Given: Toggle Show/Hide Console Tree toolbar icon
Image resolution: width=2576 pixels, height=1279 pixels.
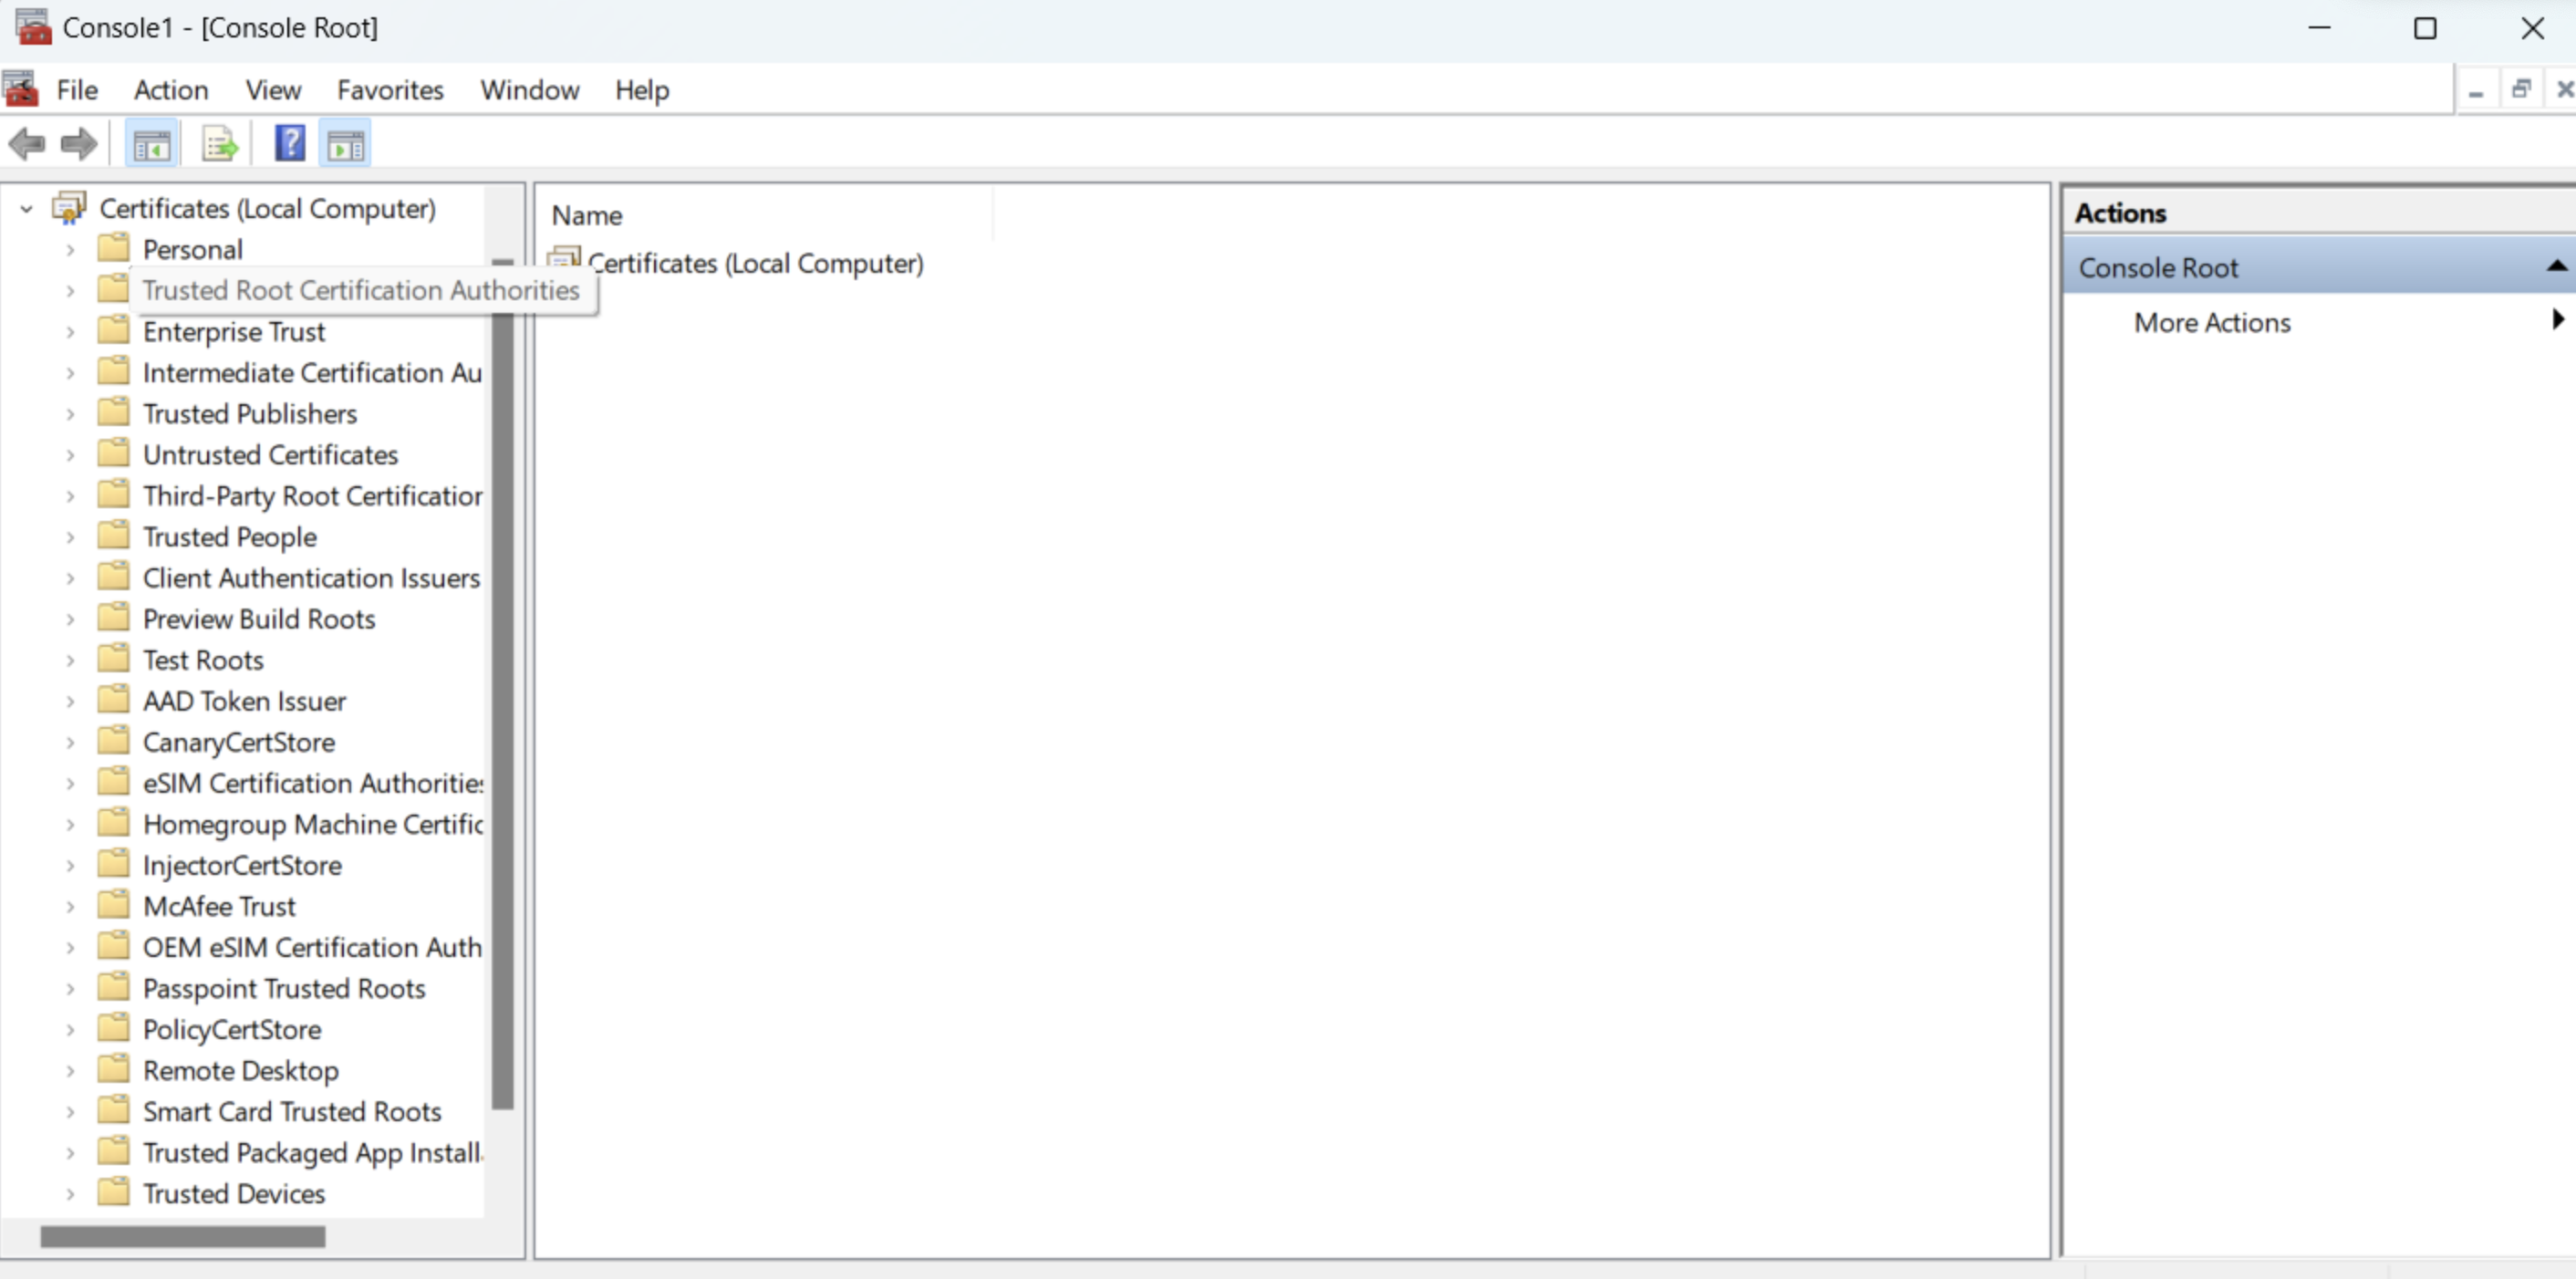Looking at the screenshot, I should tap(151, 145).
